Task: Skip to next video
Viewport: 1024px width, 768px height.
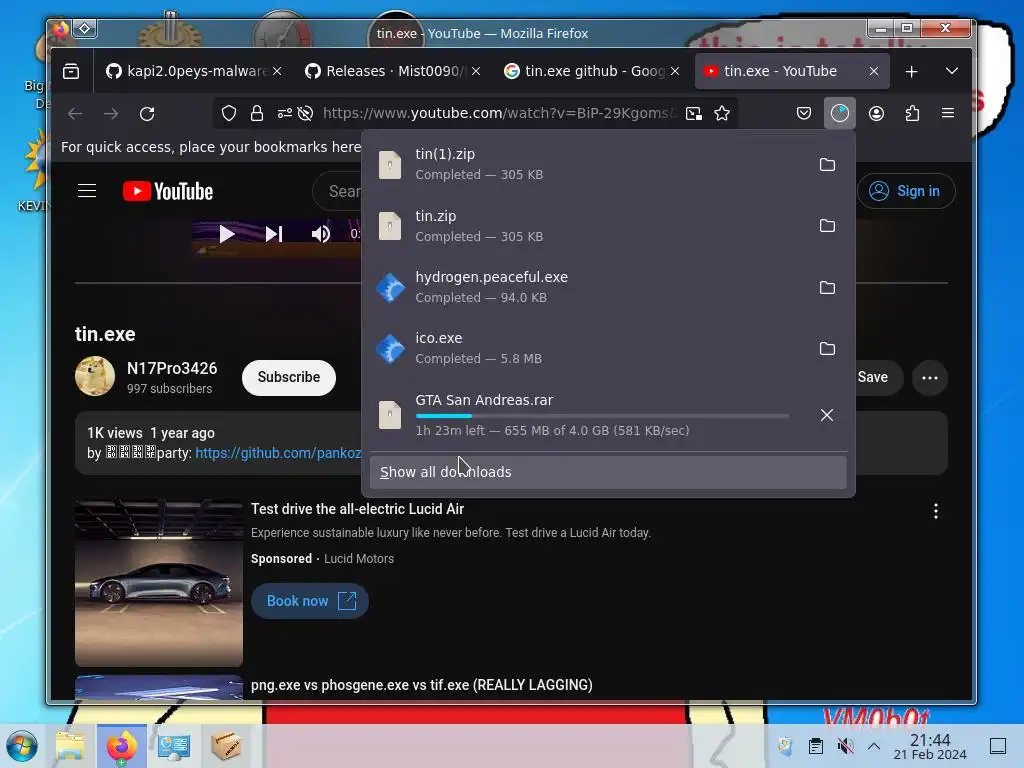Action: click(x=274, y=234)
